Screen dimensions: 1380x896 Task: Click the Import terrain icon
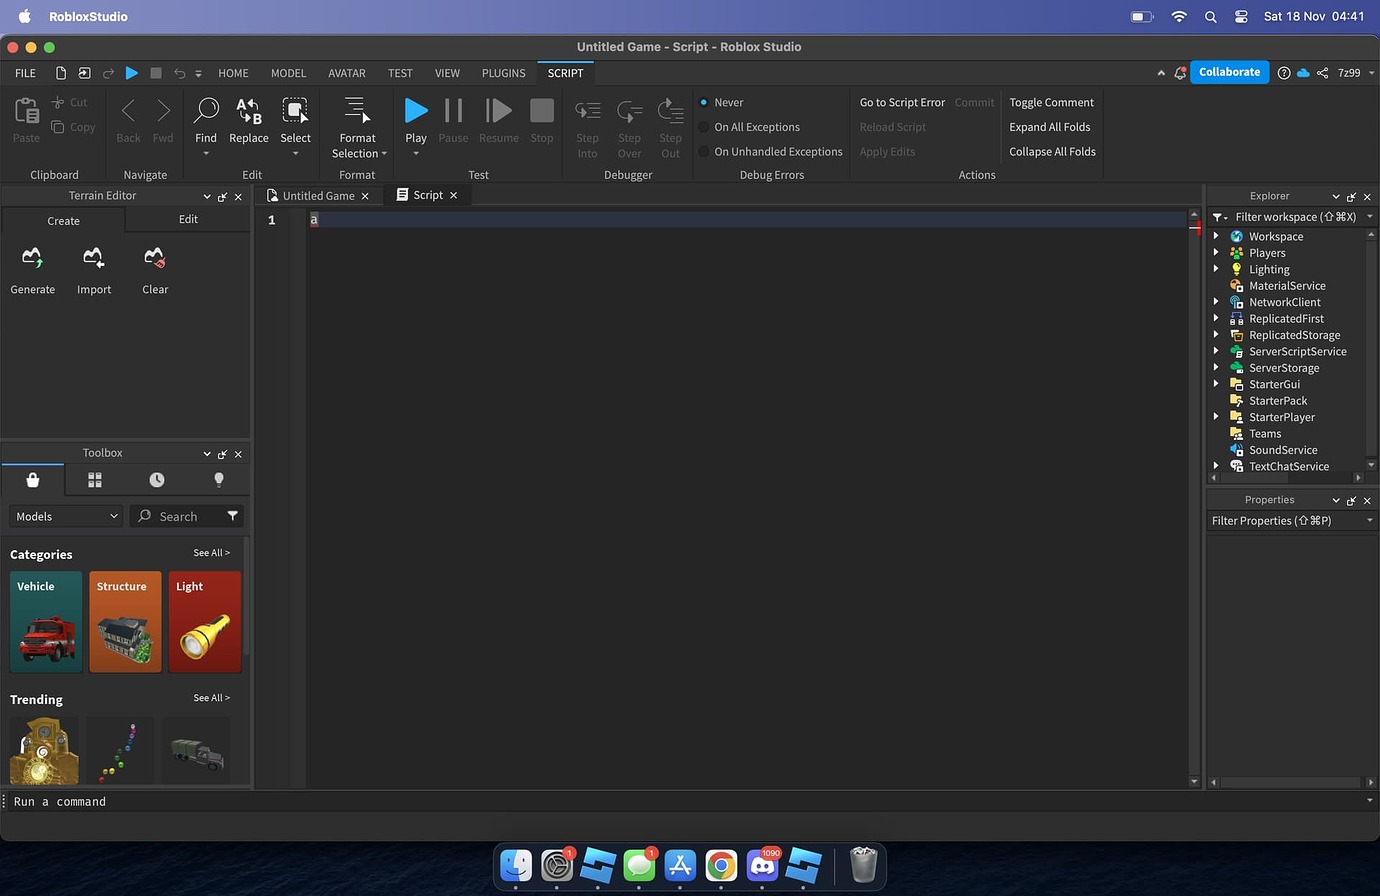[x=94, y=259]
